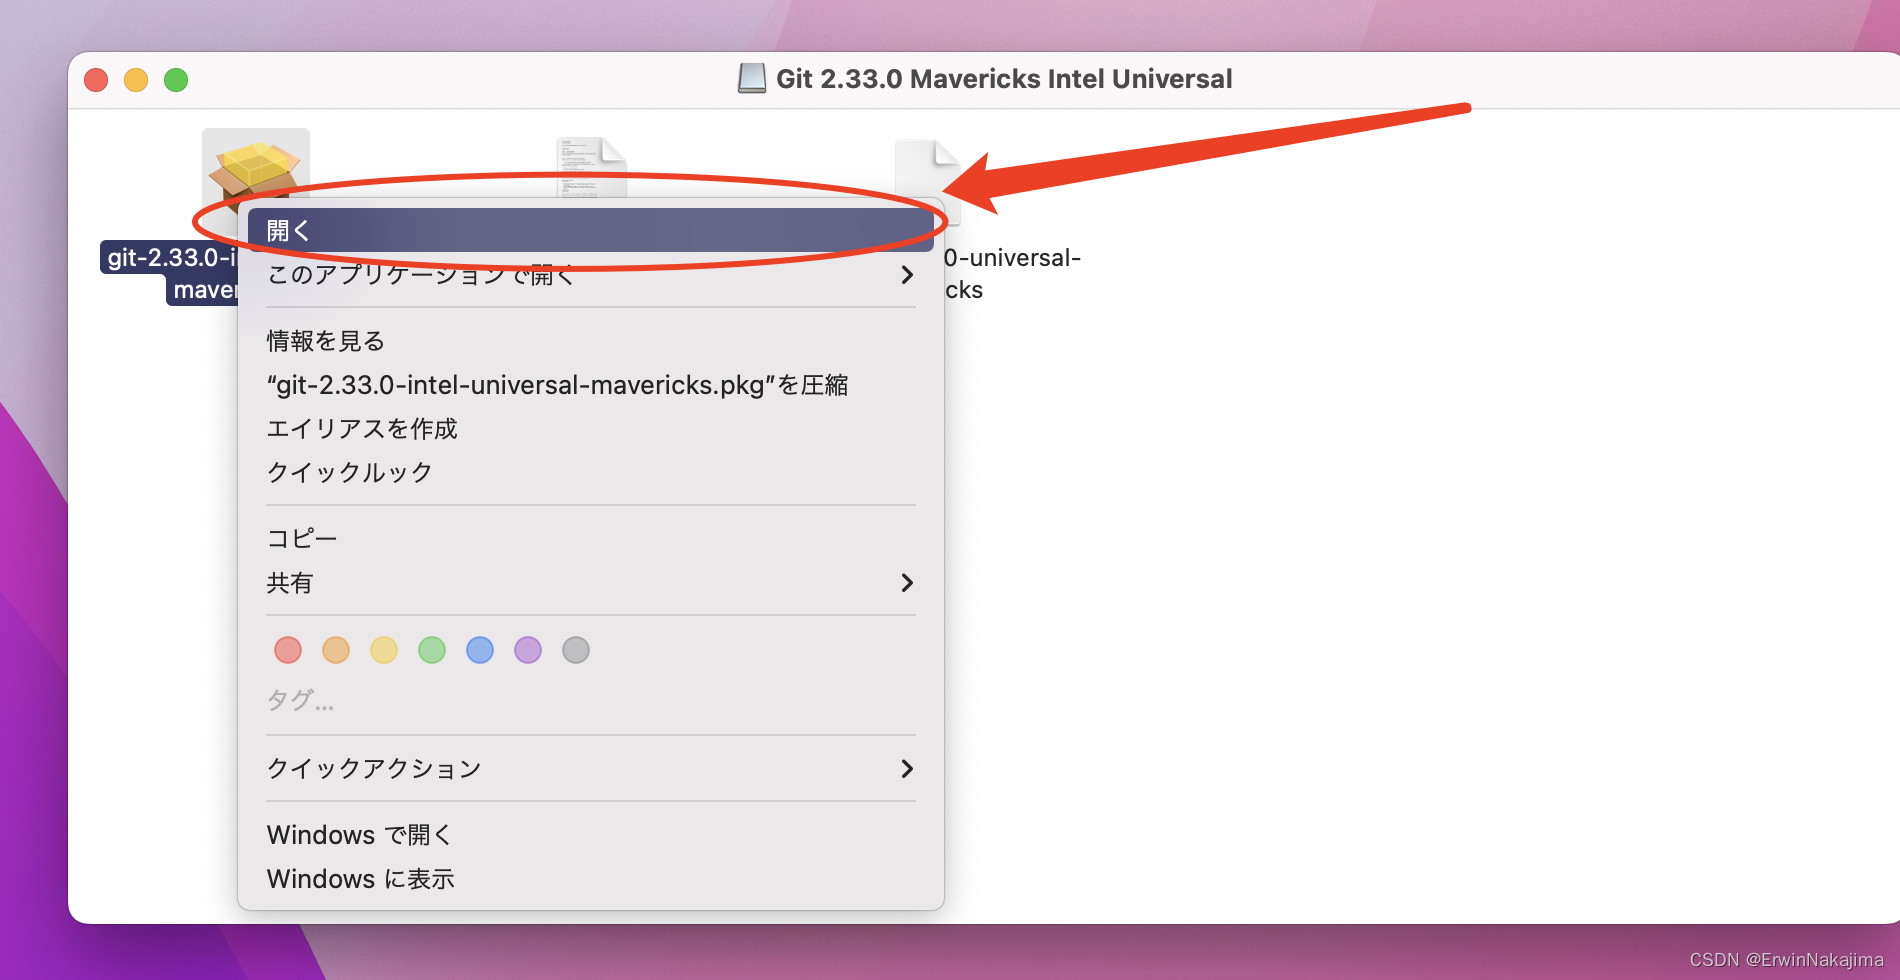Choose エイリアスを作成 menu entry

tap(591, 429)
